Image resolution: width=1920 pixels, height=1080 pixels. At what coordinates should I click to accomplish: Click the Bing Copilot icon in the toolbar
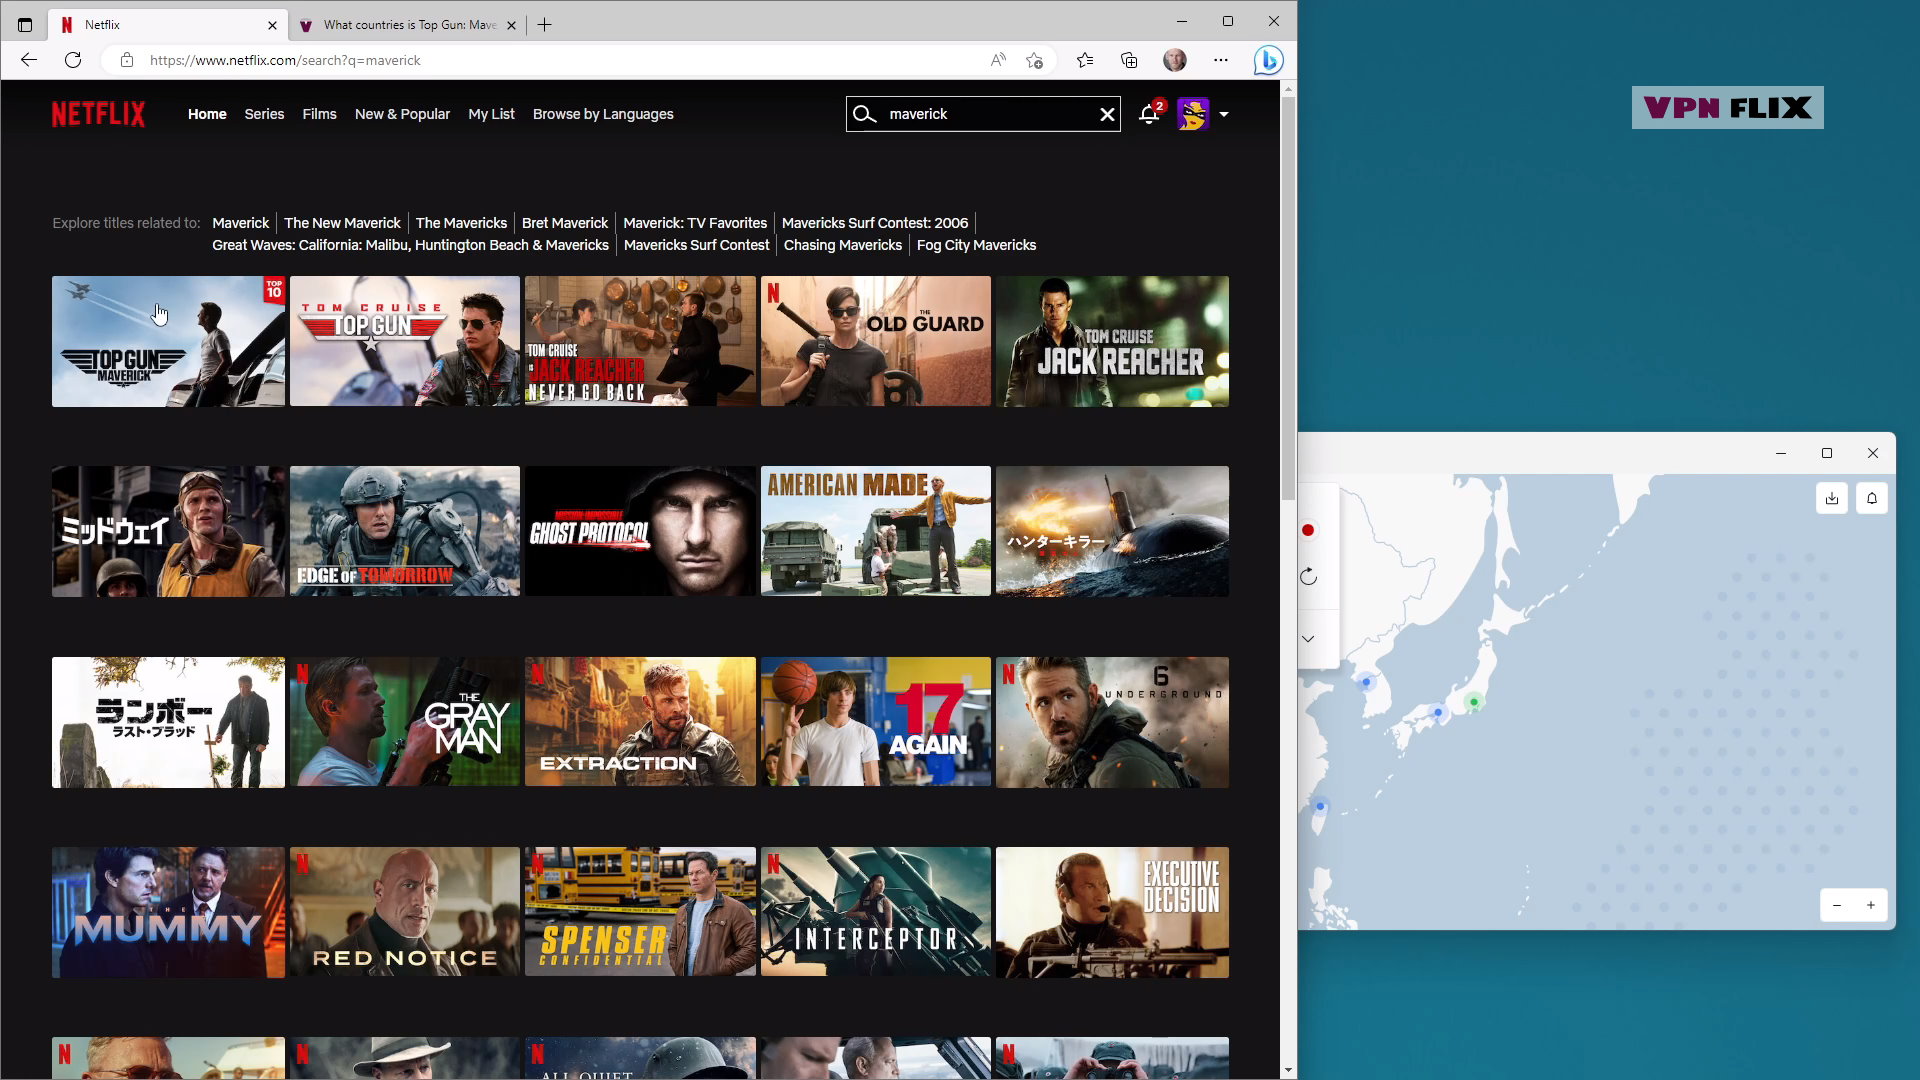[1267, 60]
